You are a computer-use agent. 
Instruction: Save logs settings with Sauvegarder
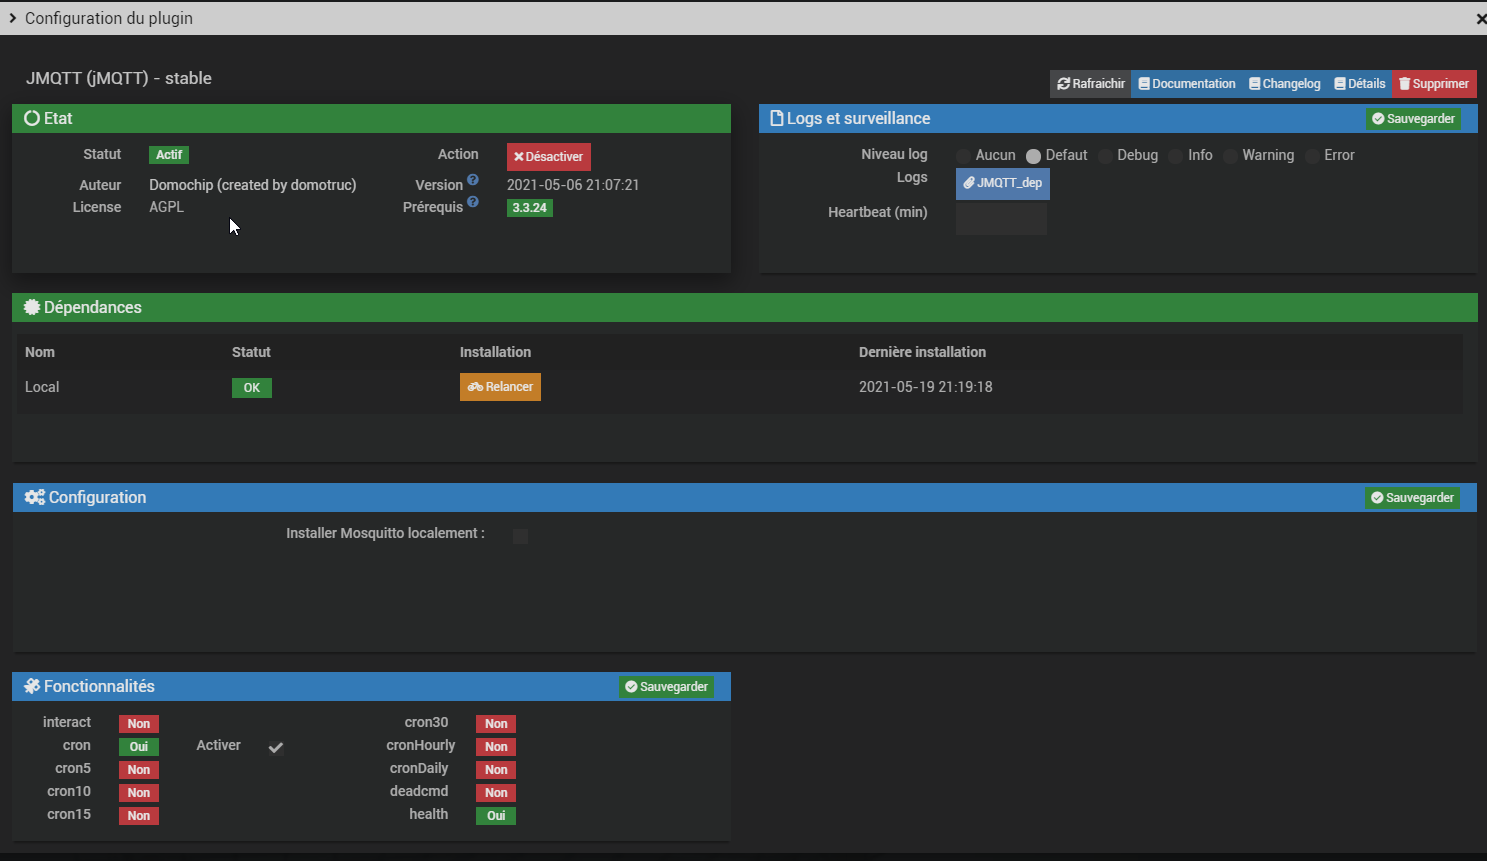(x=1413, y=119)
